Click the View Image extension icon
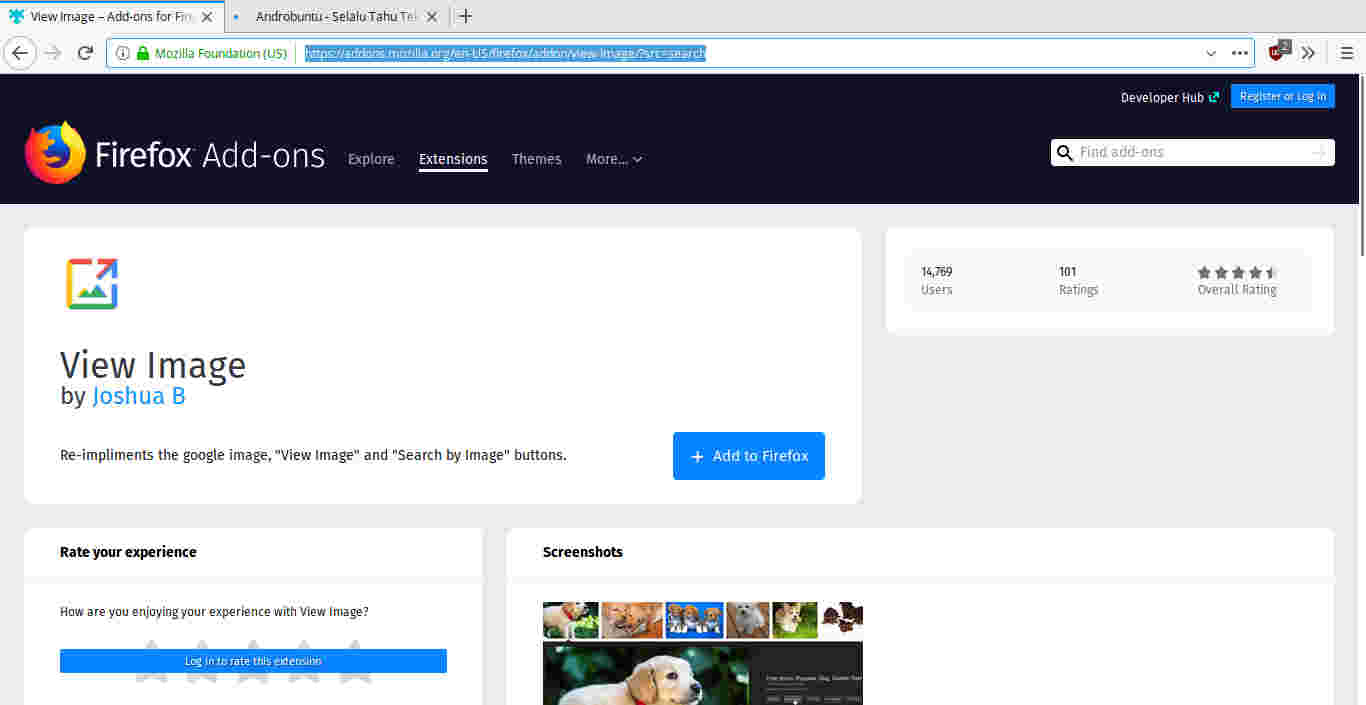Image resolution: width=1366 pixels, height=705 pixels. coord(92,283)
